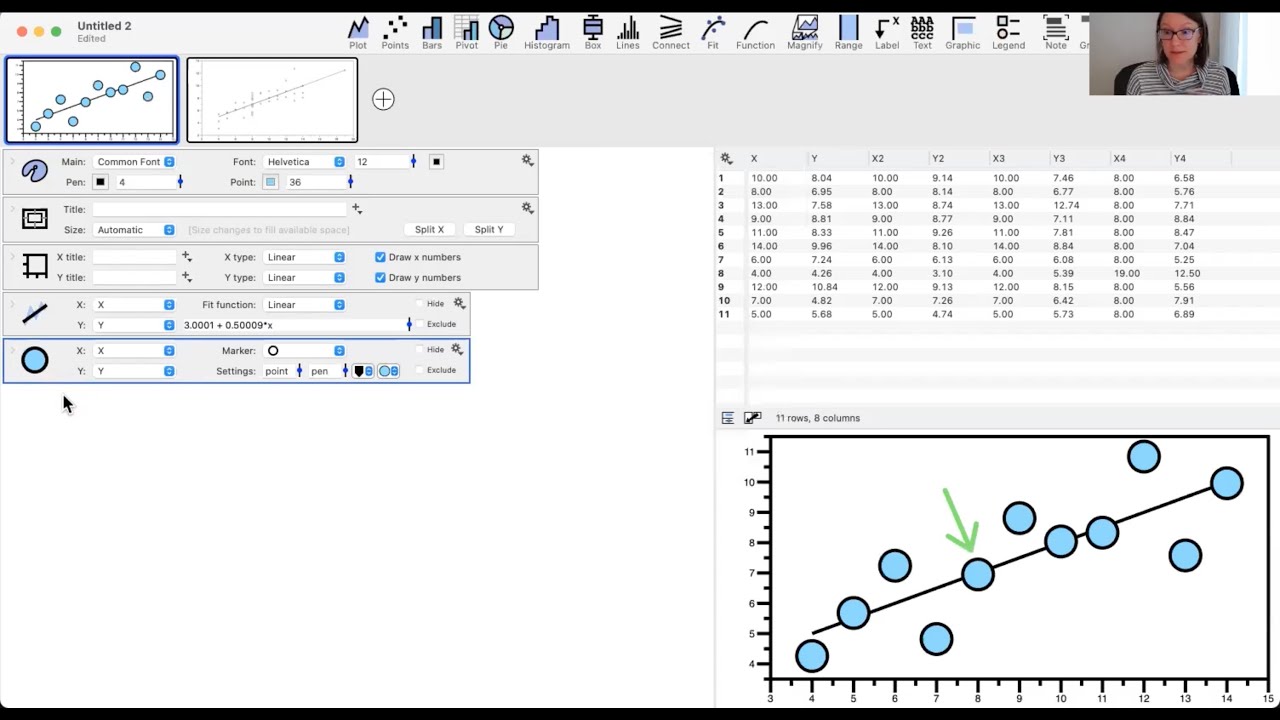Click the canvas Title input field

pos(220,209)
